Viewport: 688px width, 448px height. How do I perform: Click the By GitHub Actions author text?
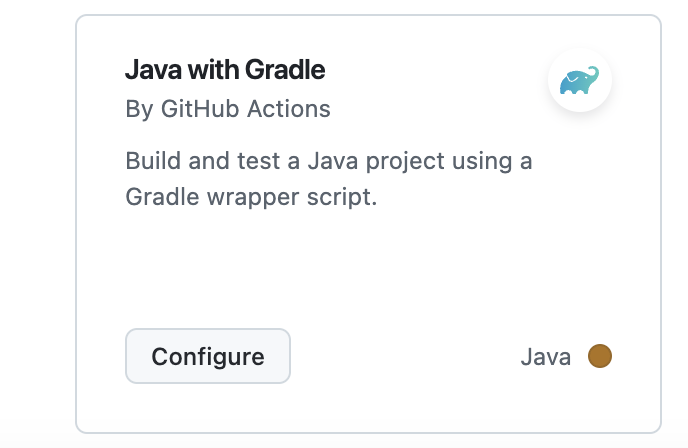point(228,108)
